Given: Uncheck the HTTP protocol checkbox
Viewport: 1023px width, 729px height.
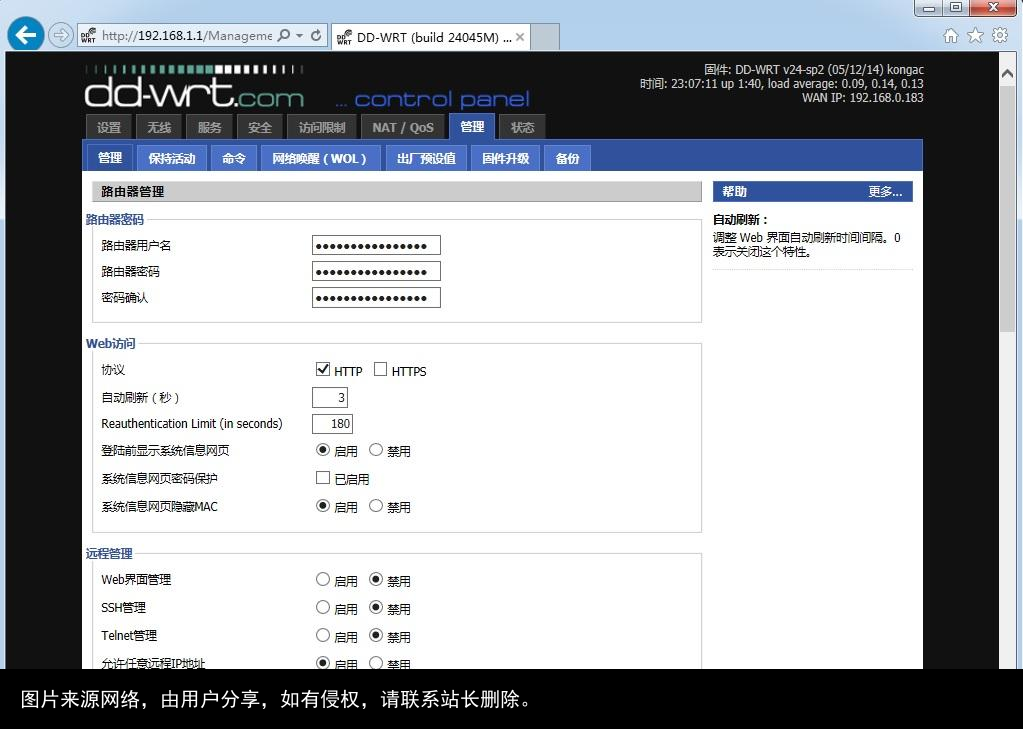Looking at the screenshot, I should pos(323,369).
